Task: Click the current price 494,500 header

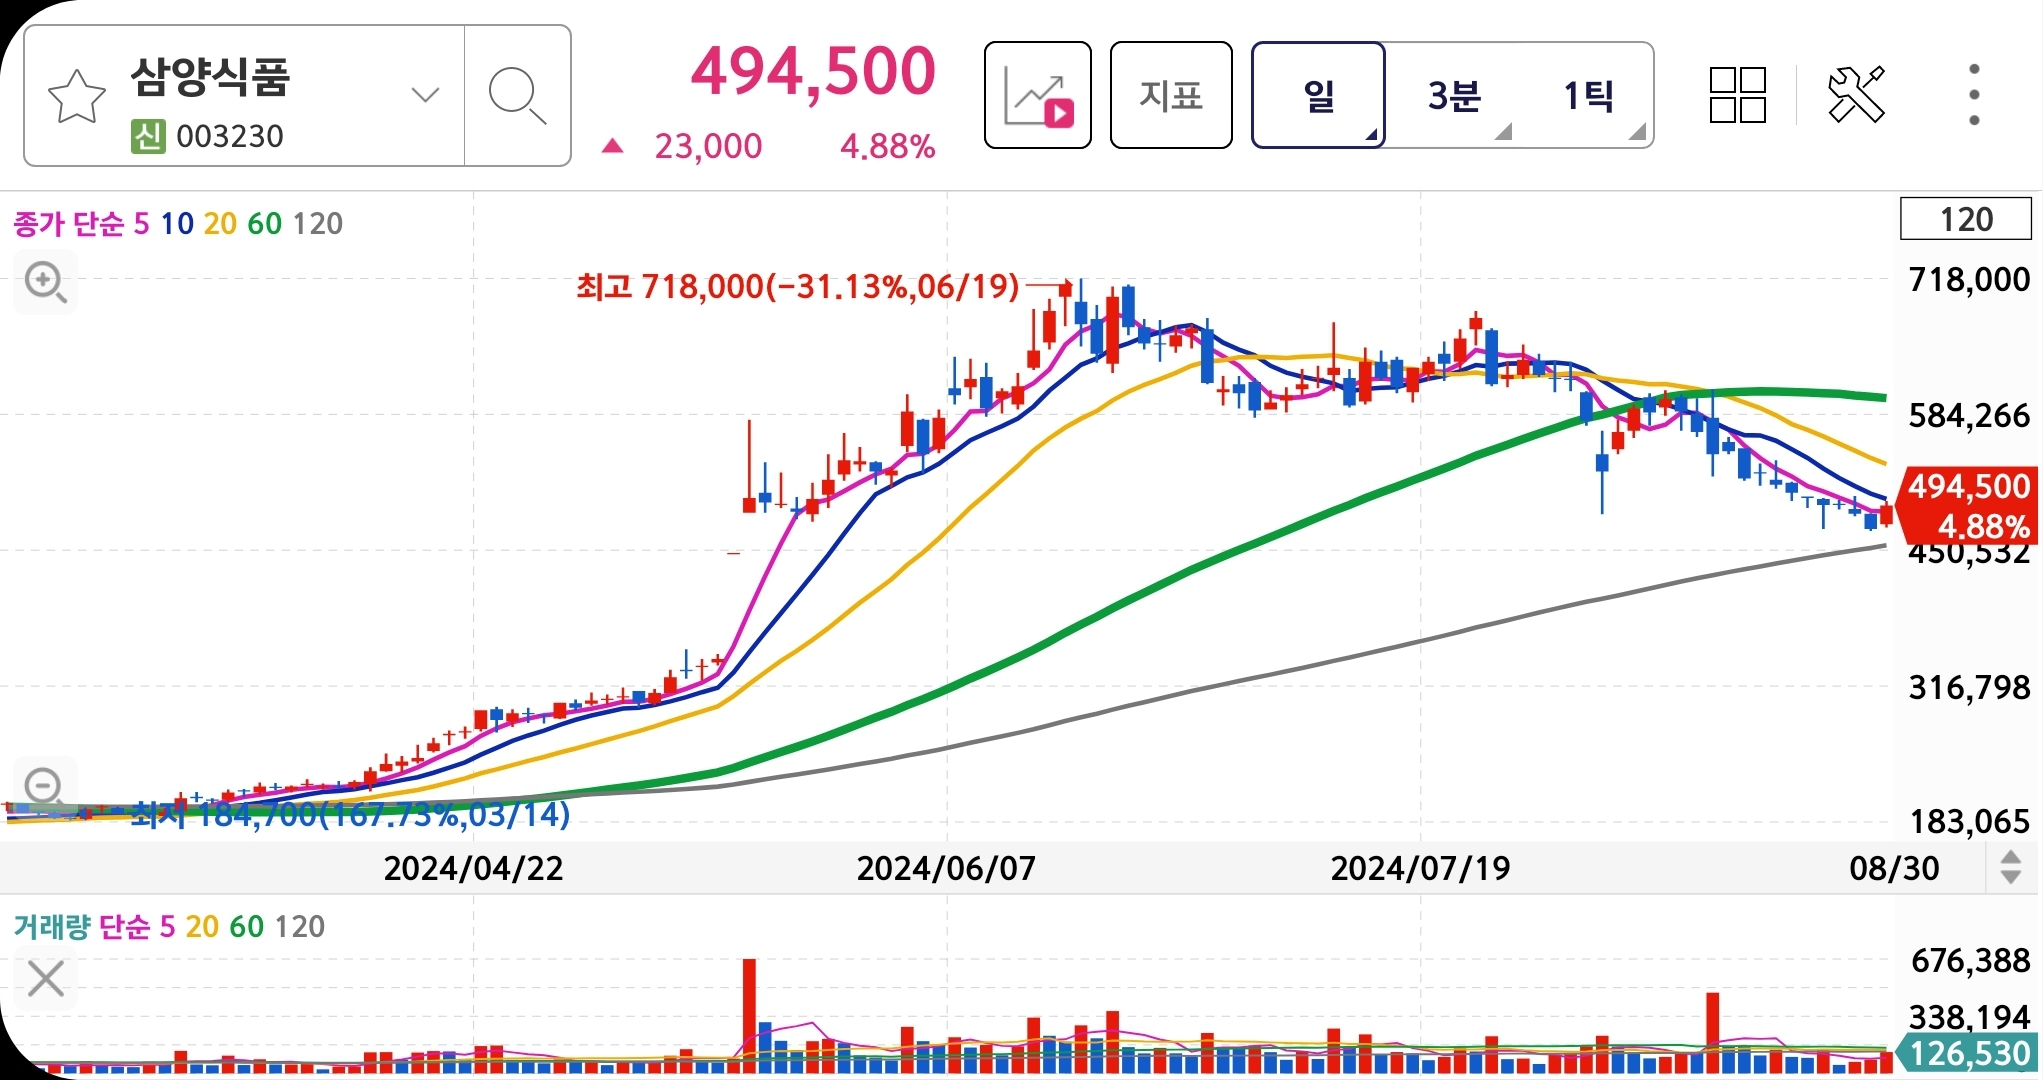Action: [x=813, y=72]
